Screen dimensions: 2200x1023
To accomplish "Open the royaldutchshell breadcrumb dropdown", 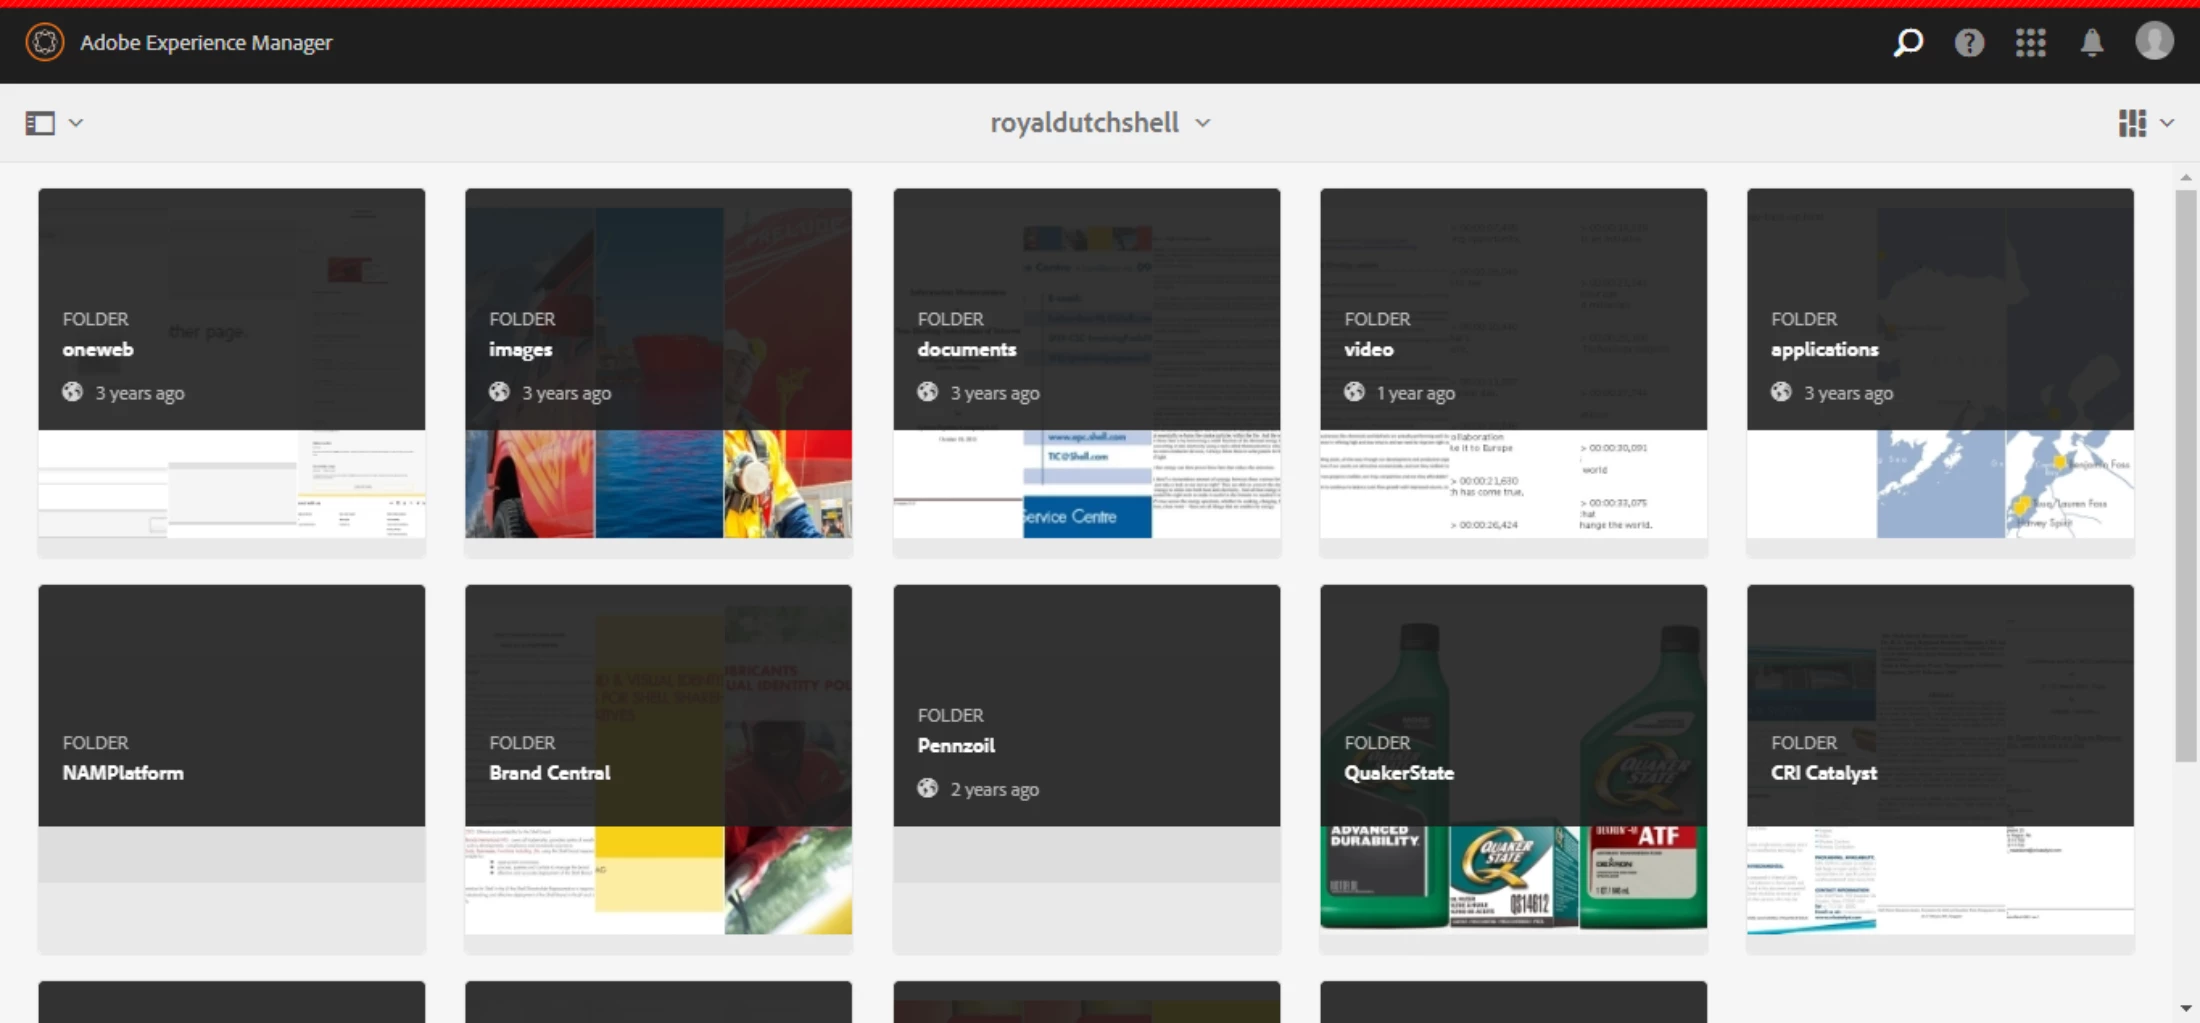I will [x=1100, y=123].
